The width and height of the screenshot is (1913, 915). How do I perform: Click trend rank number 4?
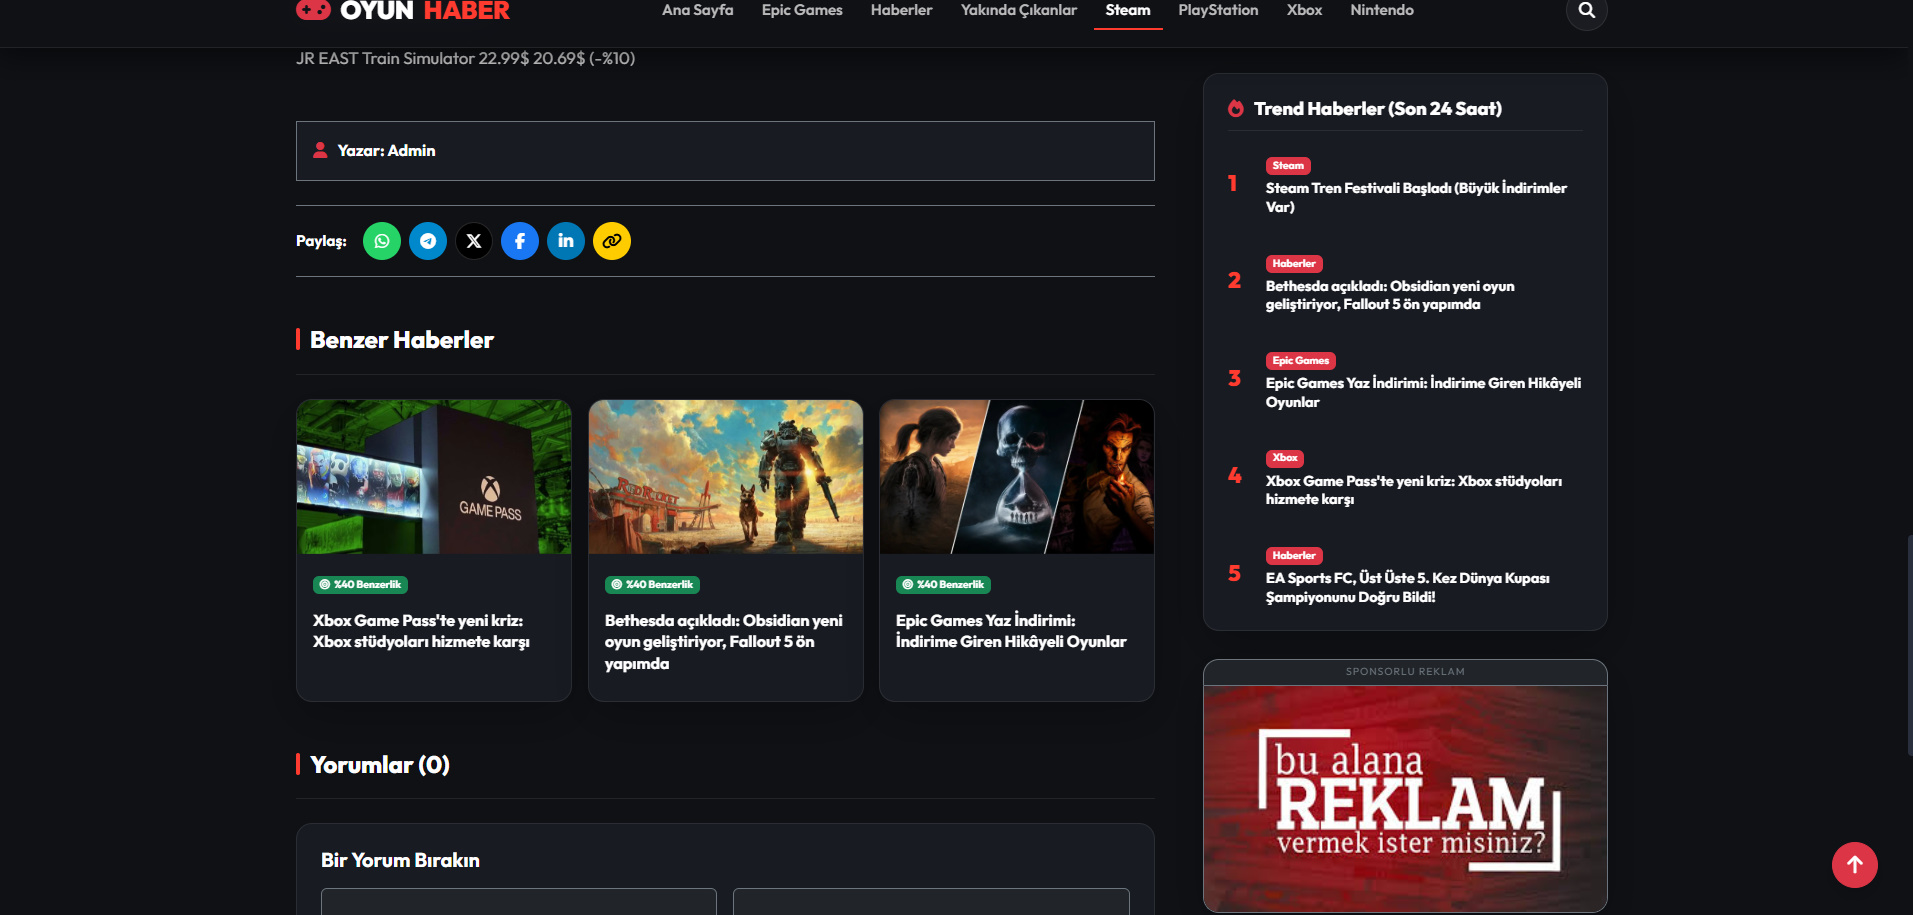click(1235, 475)
